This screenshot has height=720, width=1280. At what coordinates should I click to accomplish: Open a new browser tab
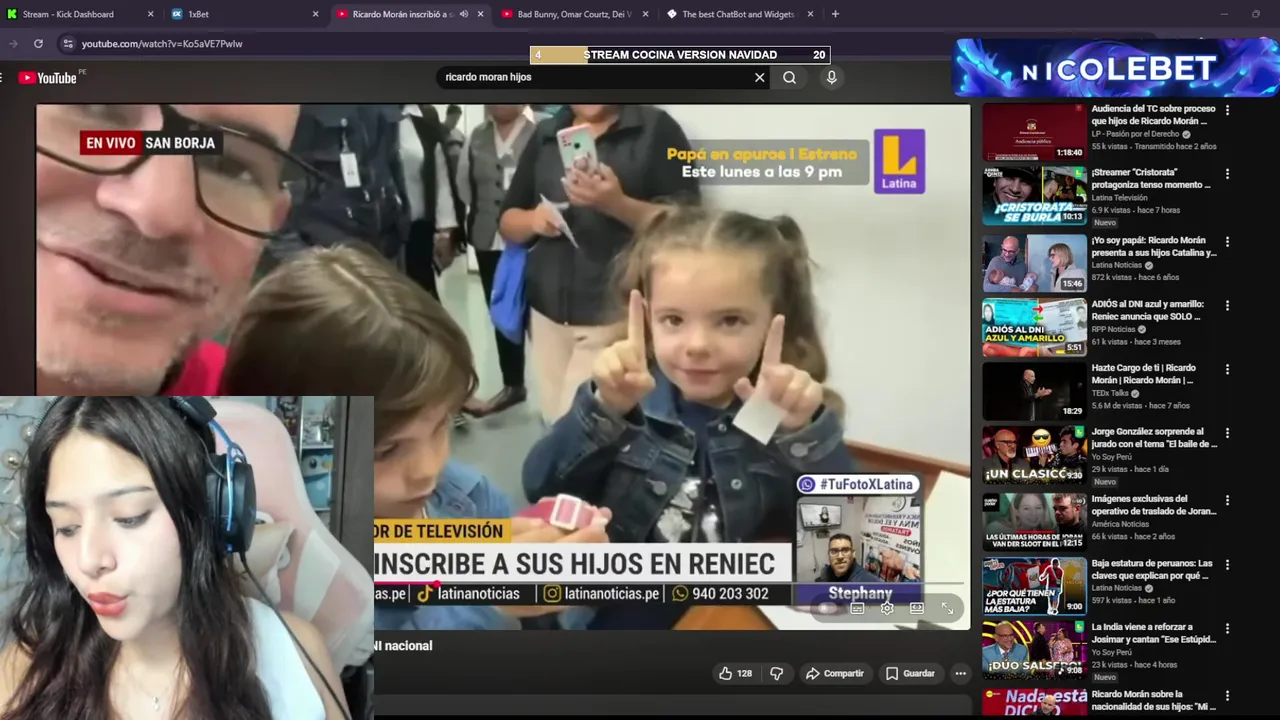pos(835,14)
